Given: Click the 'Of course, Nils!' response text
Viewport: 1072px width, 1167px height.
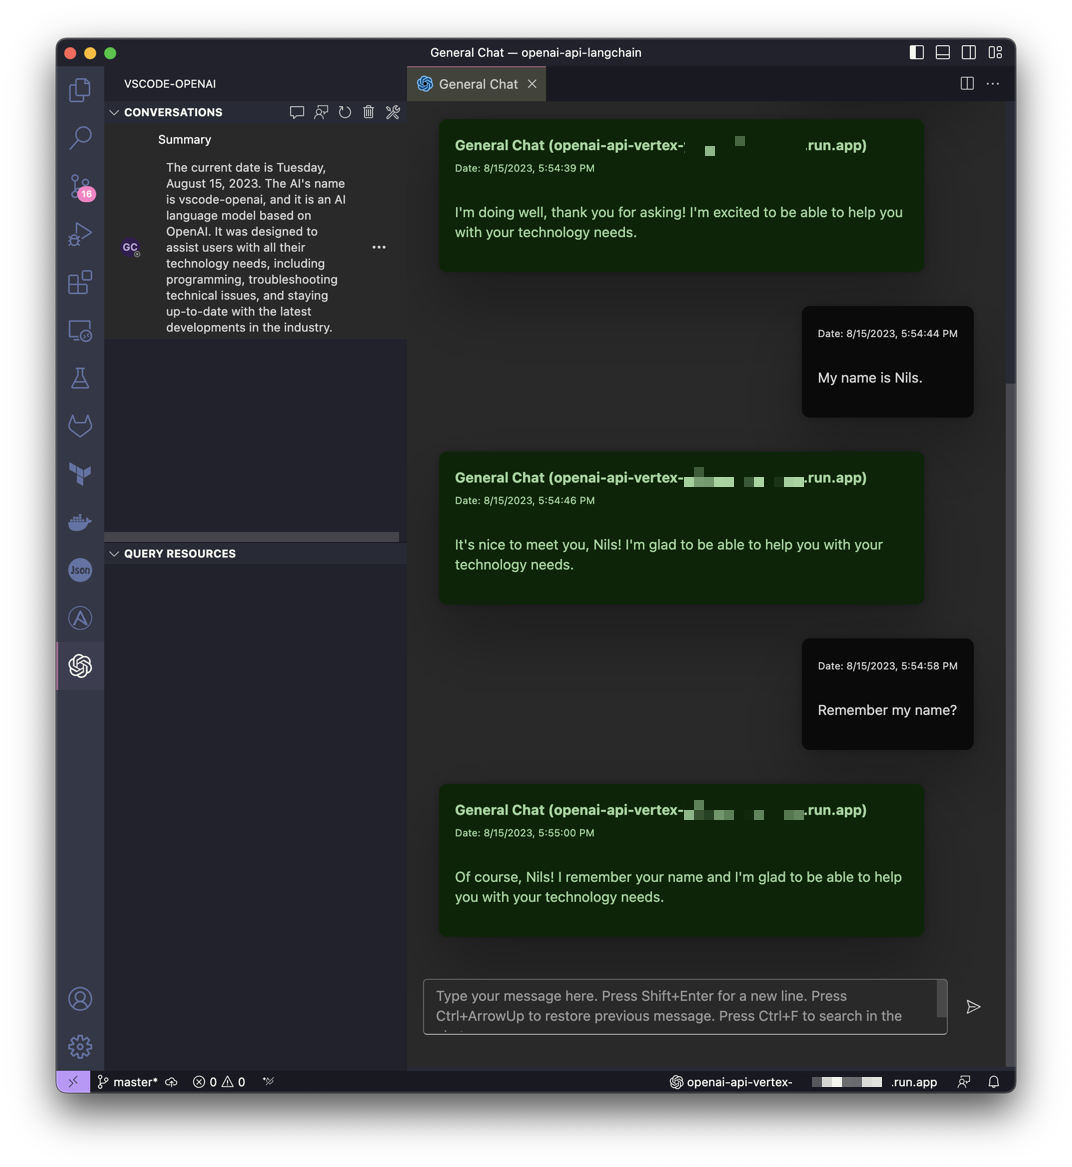Looking at the screenshot, I should coord(678,887).
